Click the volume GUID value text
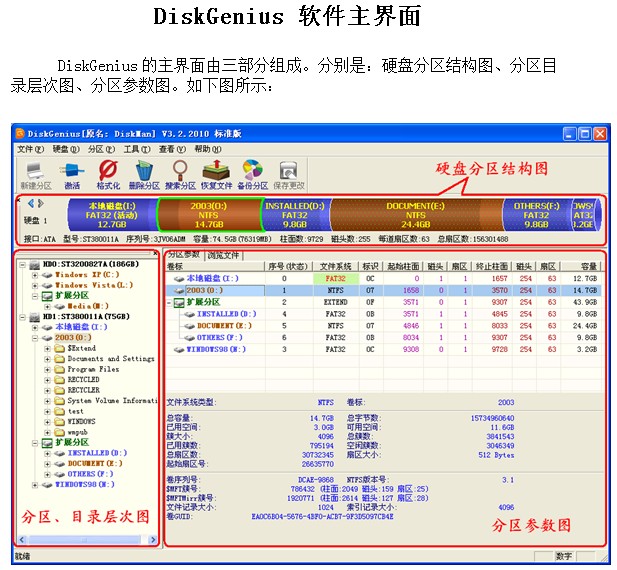 pyautogui.click(x=323, y=517)
